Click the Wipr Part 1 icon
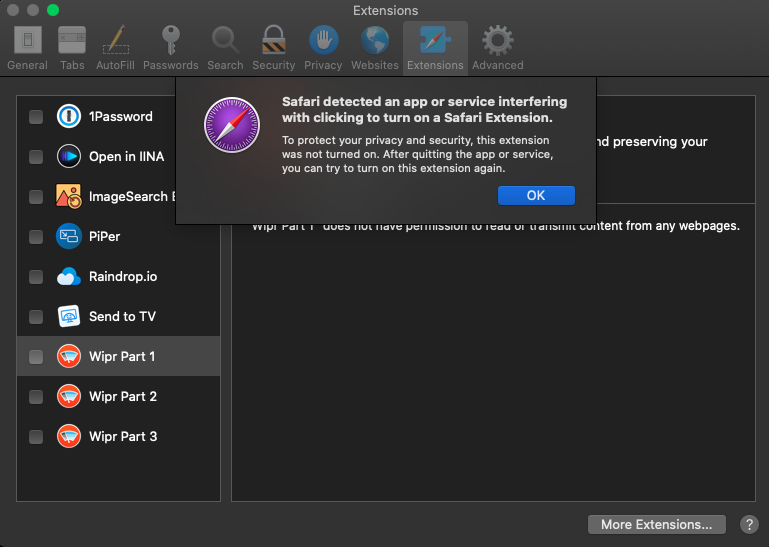The width and height of the screenshot is (769, 547). tap(69, 356)
